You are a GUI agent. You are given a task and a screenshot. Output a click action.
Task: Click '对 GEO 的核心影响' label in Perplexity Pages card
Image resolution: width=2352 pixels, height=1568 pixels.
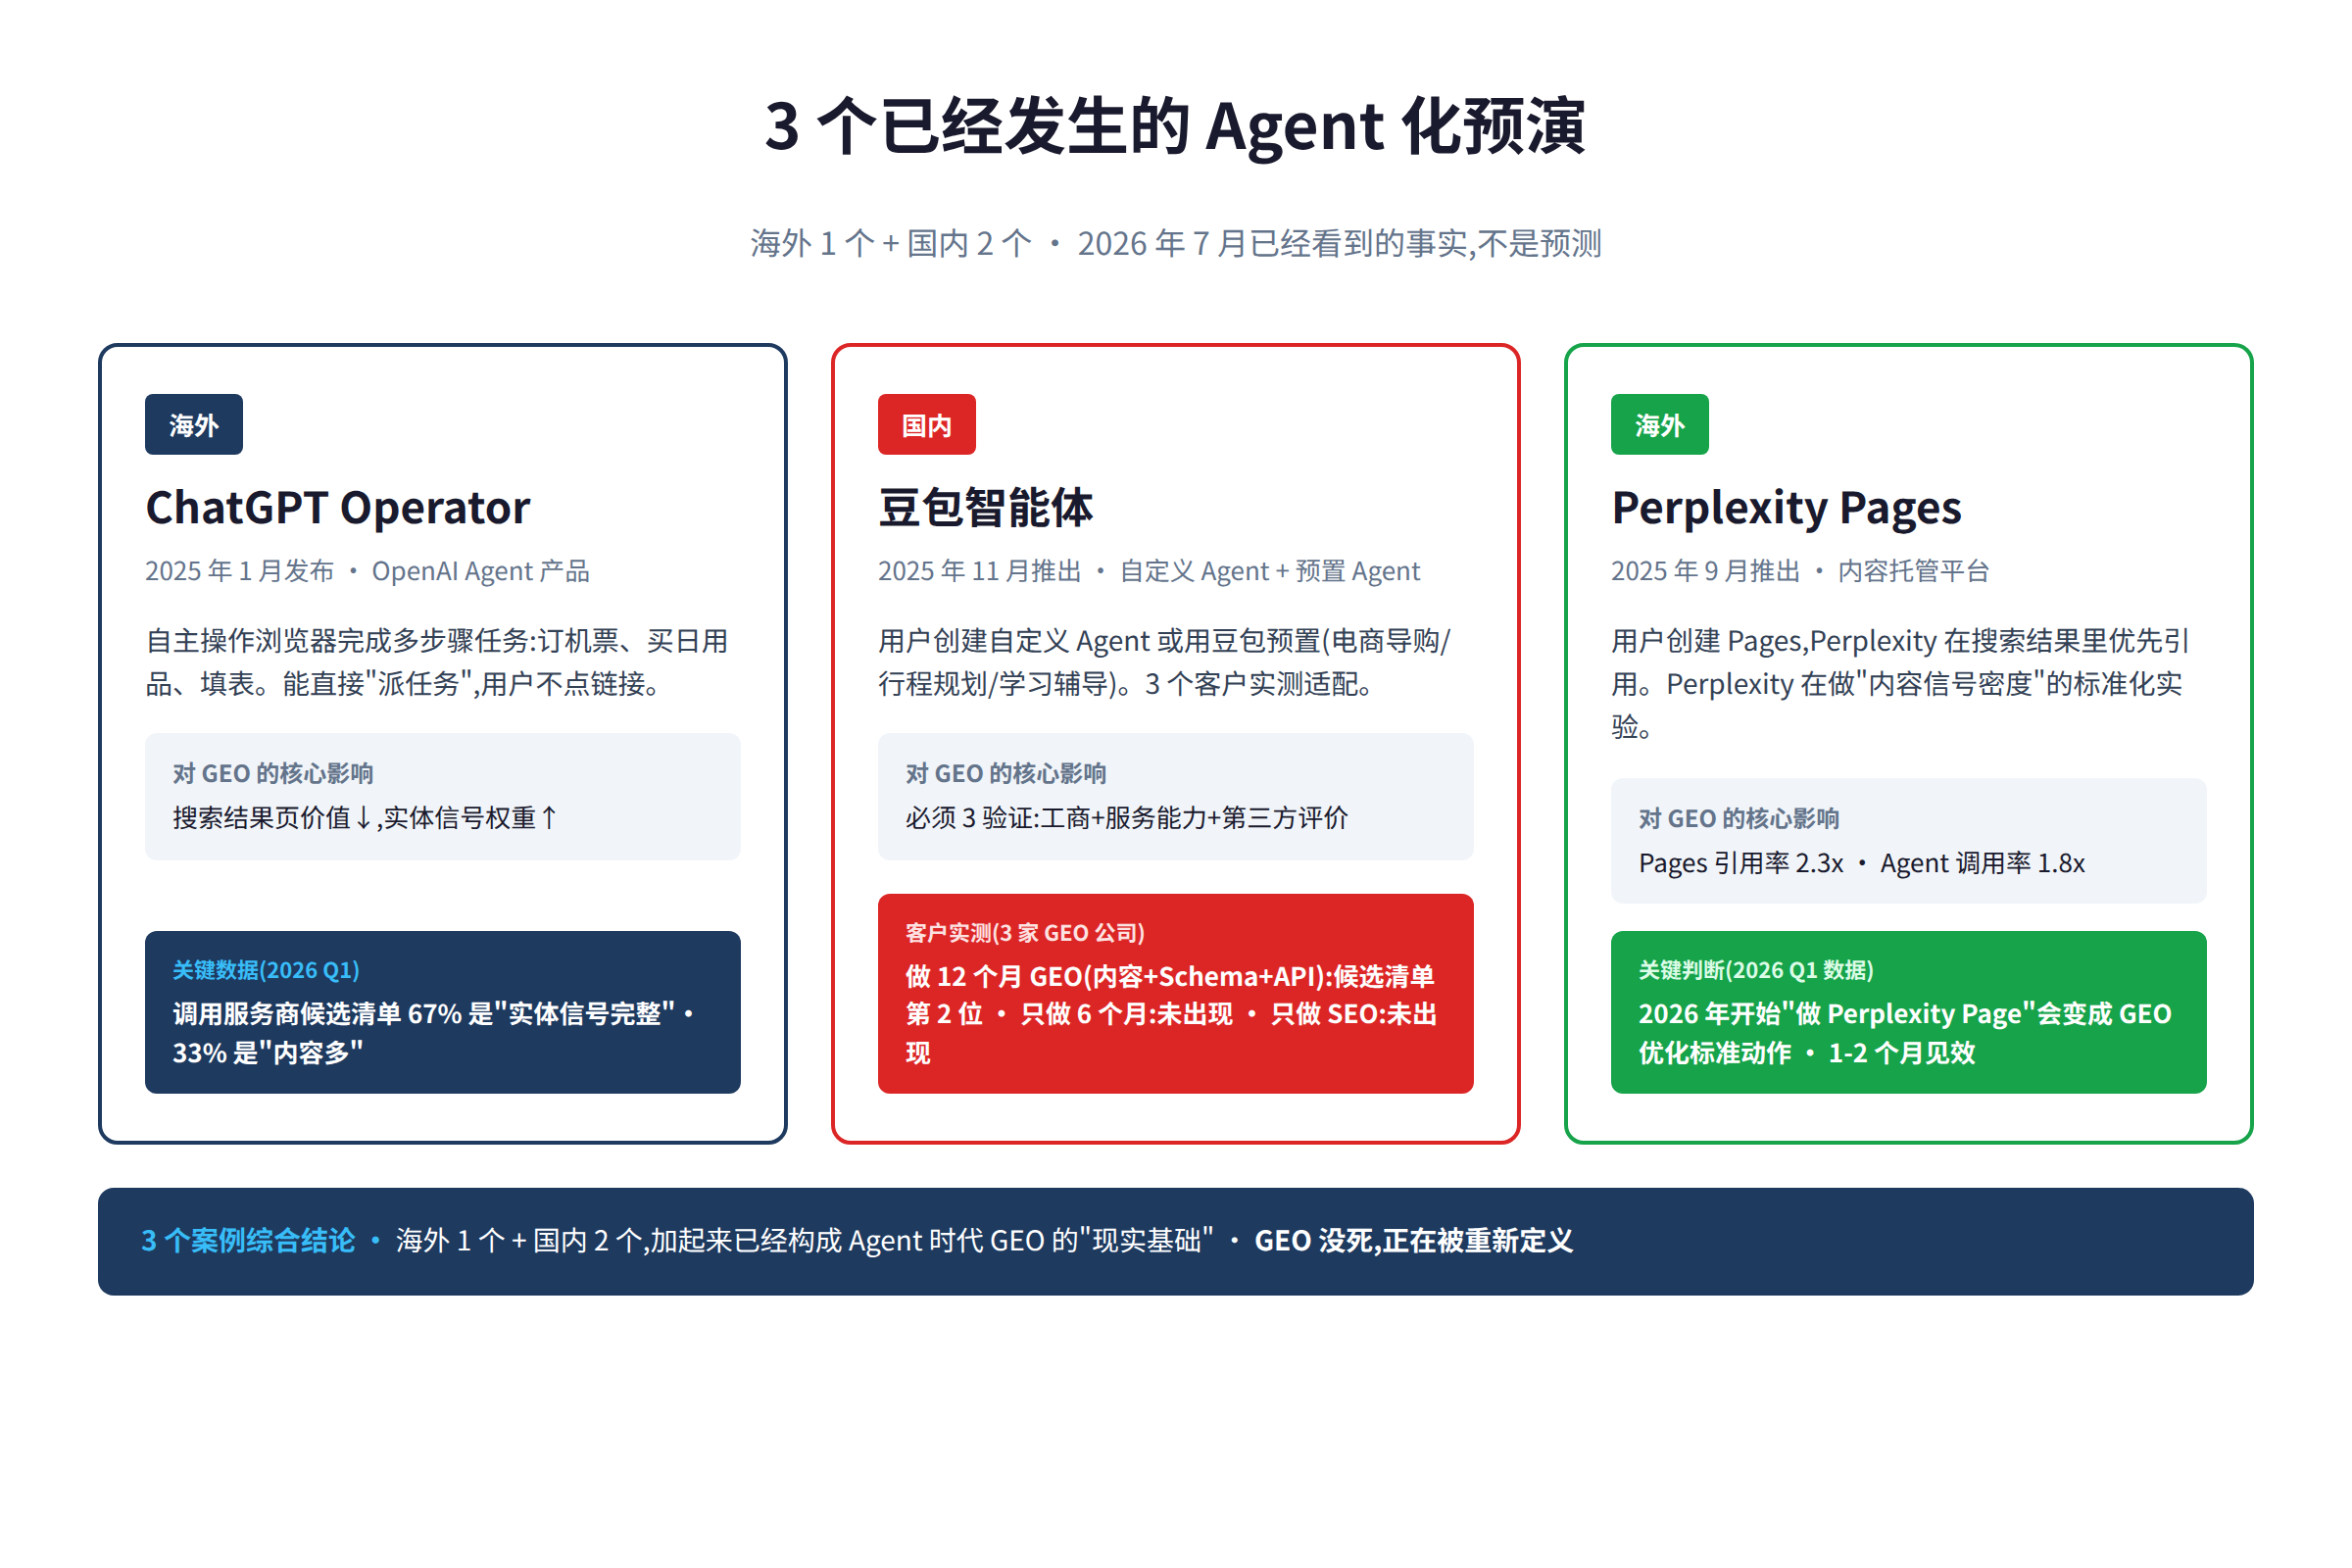point(1739,818)
